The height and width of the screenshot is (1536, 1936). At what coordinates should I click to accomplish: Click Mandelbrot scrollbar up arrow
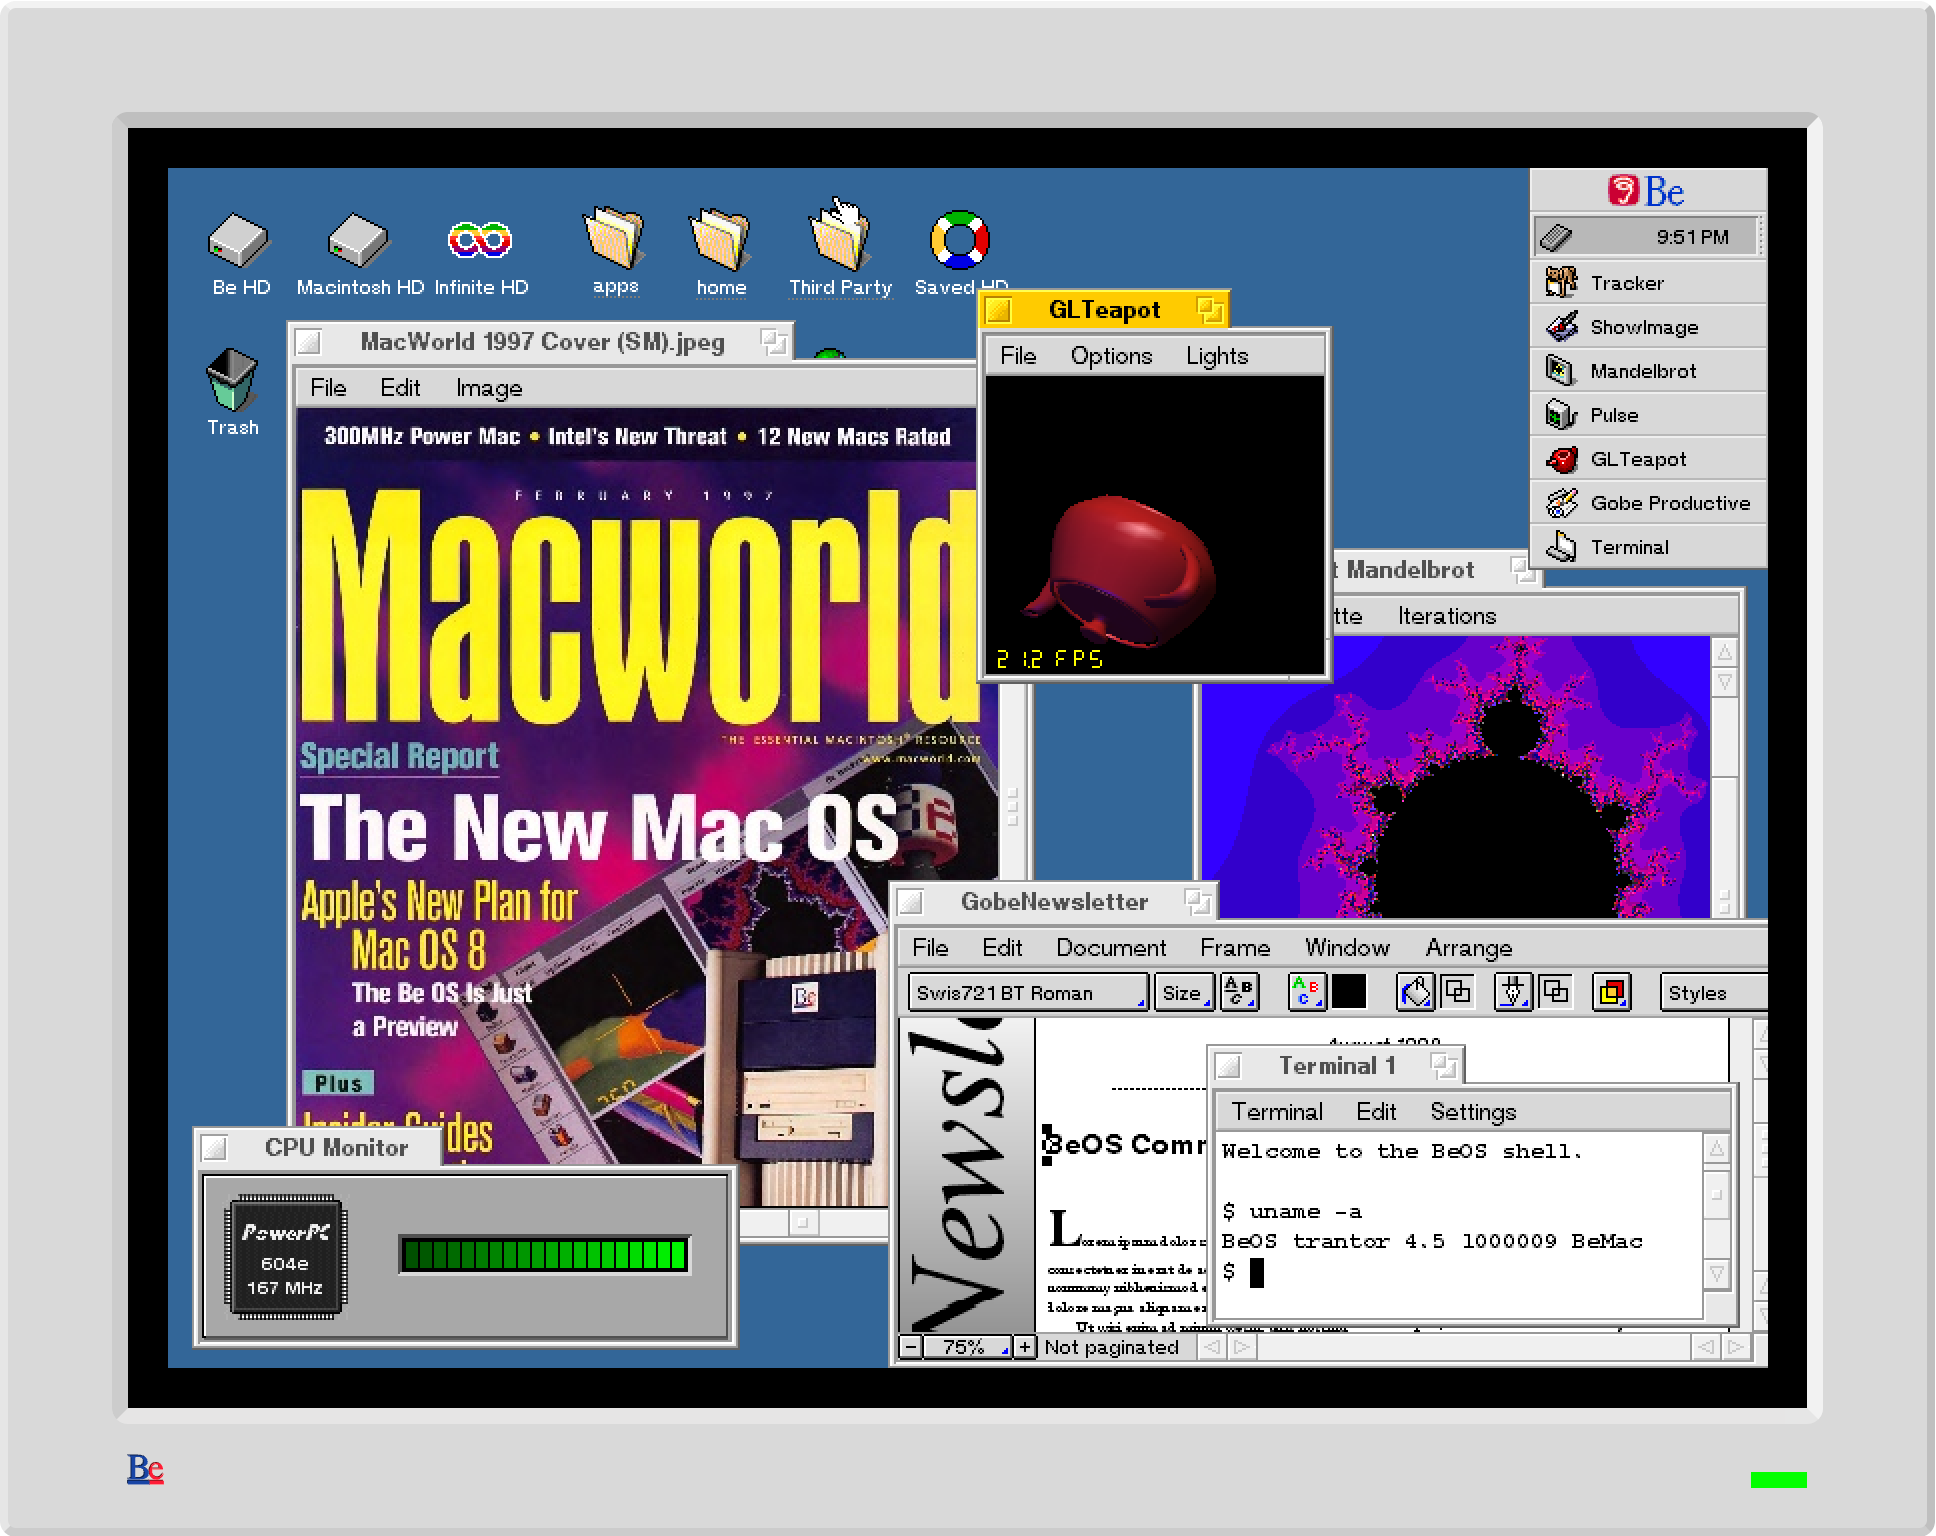click(x=1725, y=653)
